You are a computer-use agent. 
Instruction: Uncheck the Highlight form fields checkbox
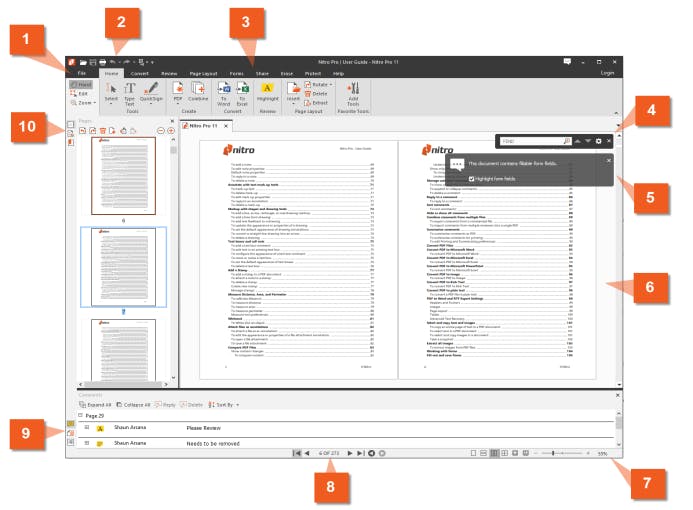point(471,179)
